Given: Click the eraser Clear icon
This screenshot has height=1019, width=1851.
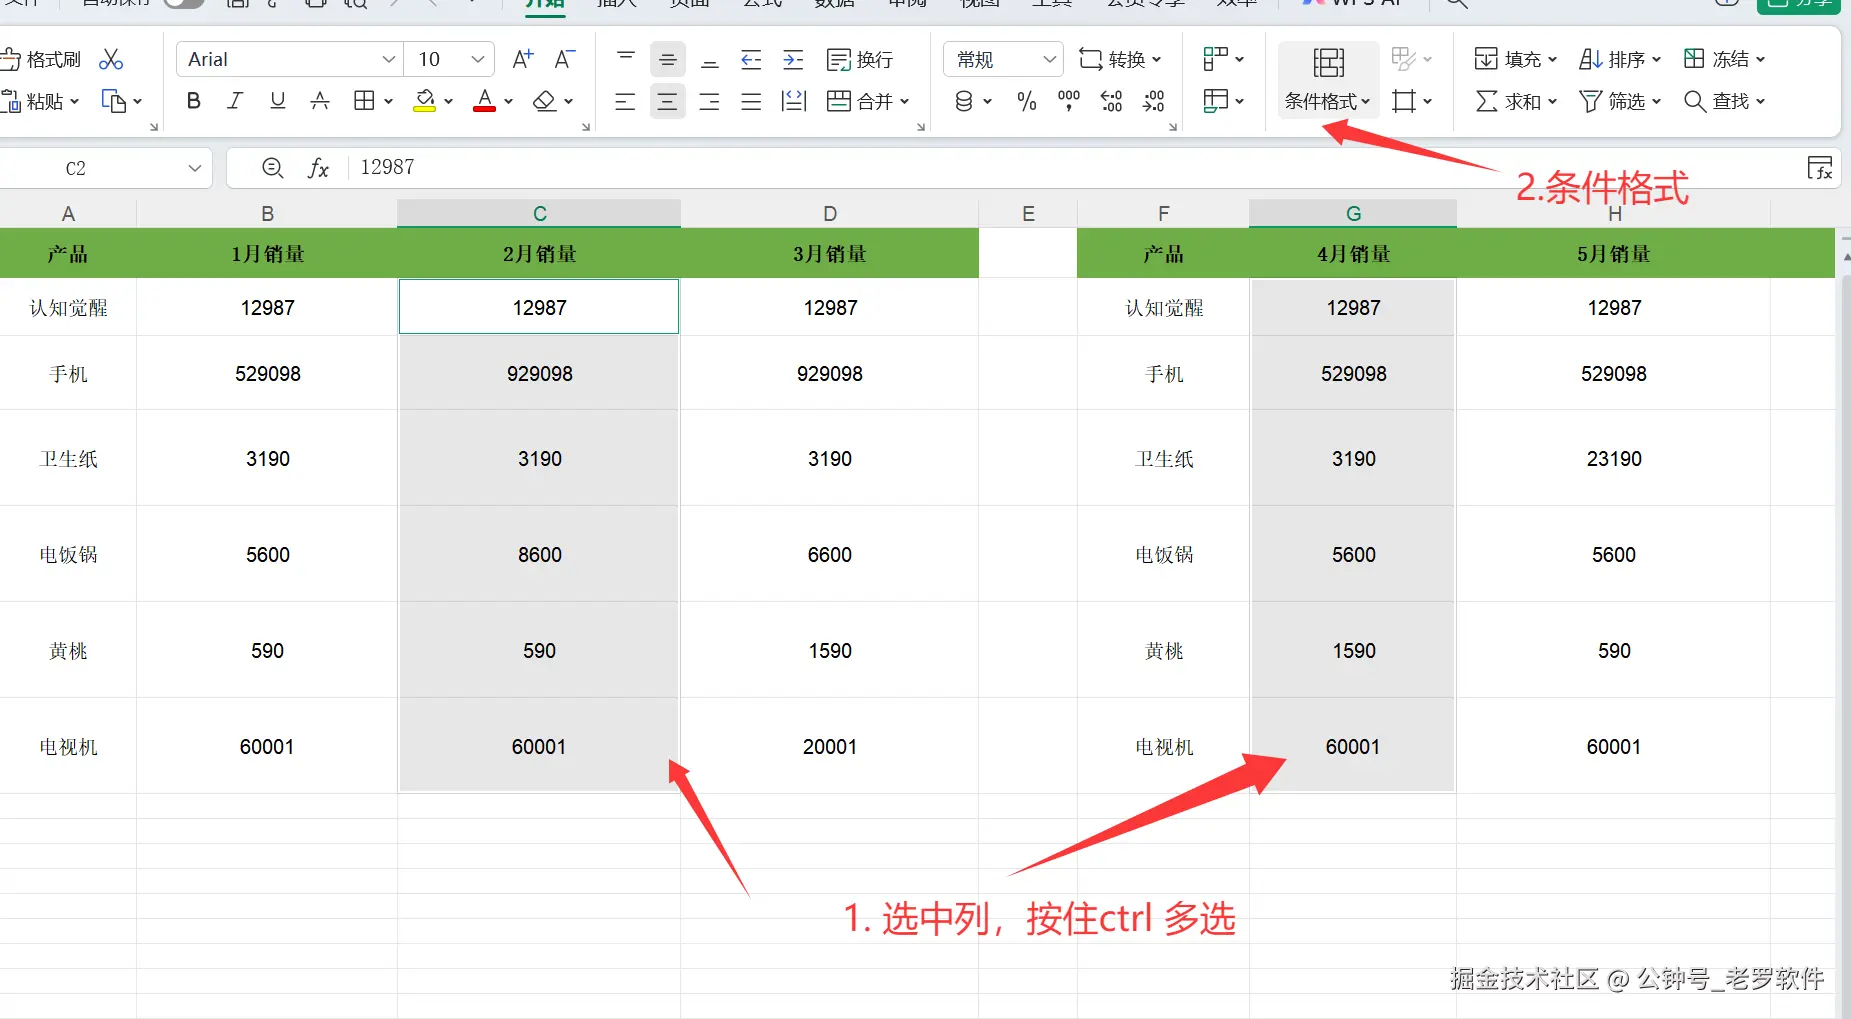Looking at the screenshot, I should point(545,101).
